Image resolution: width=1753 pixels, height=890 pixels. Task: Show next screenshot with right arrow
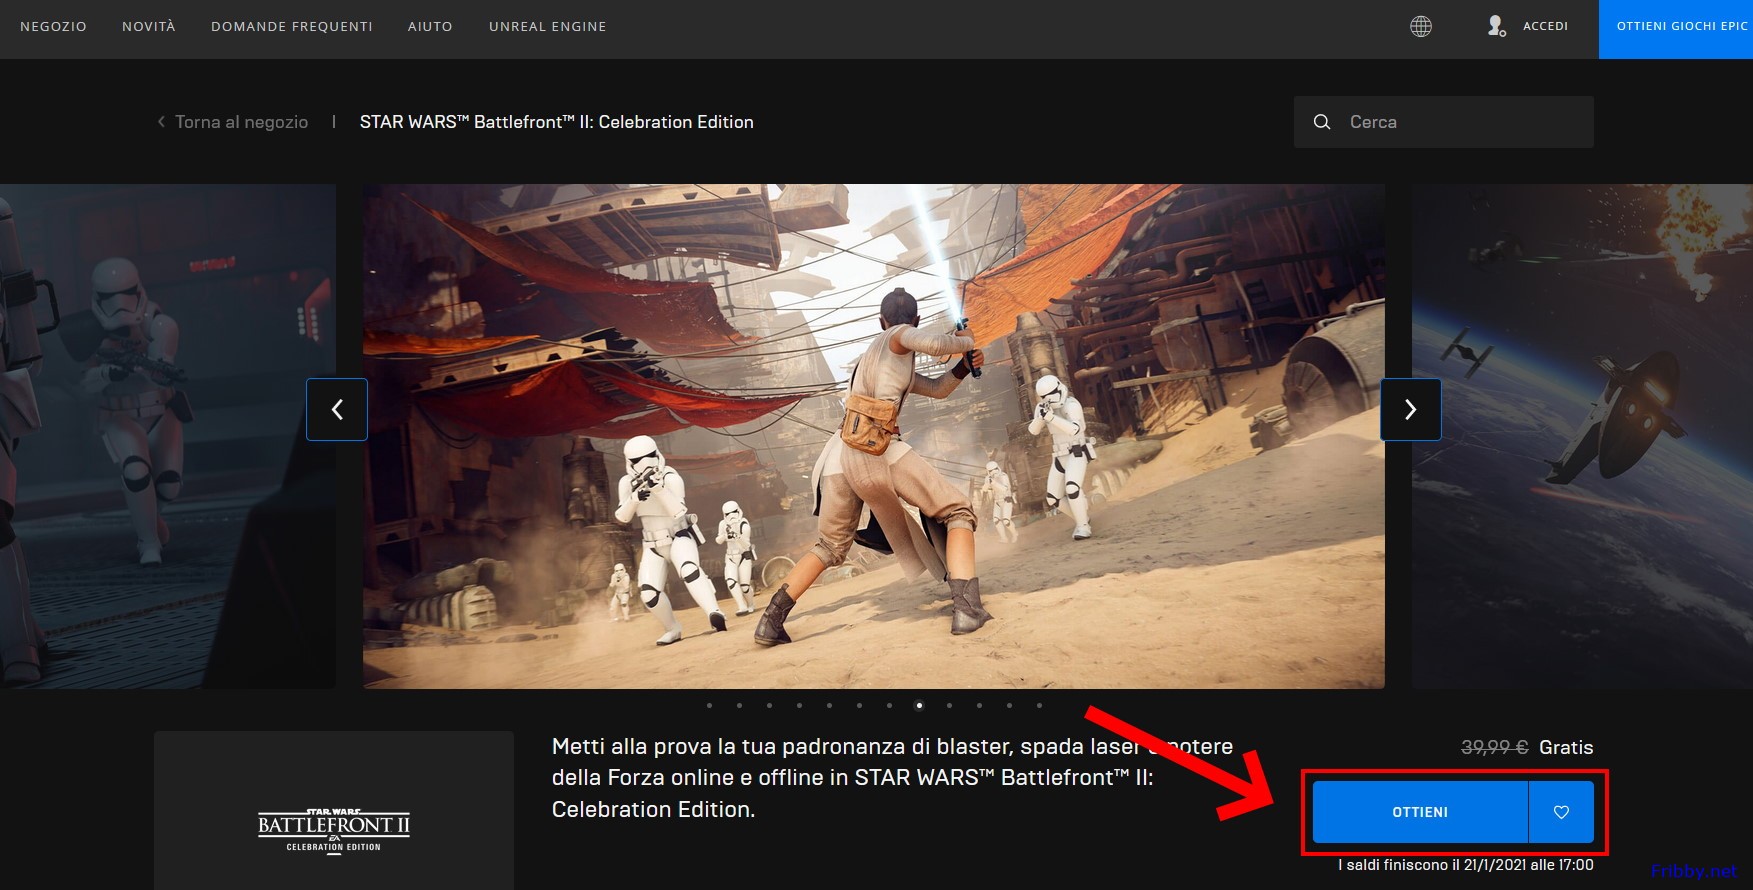(1410, 409)
